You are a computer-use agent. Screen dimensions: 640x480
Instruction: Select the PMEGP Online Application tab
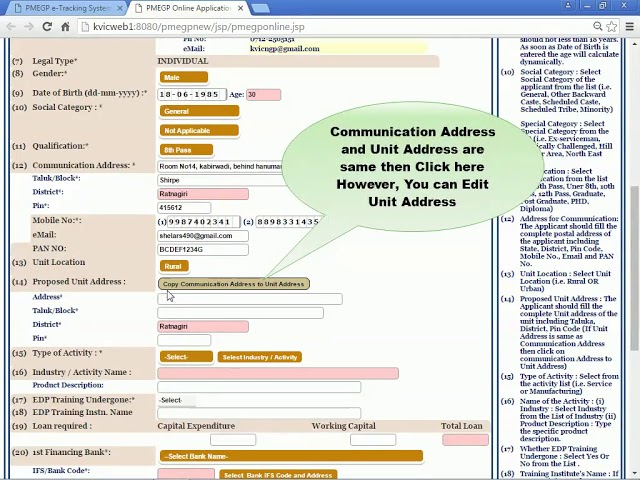pyautogui.click(x=189, y=8)
